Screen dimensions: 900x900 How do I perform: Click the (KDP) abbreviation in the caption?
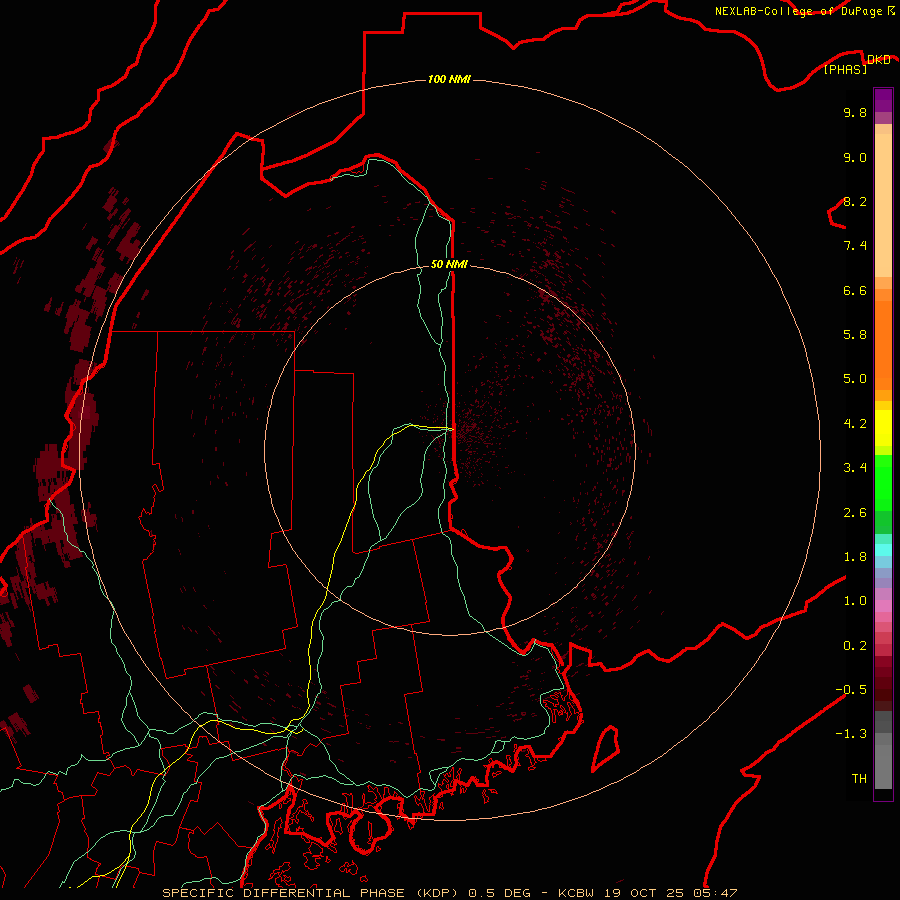437,893
